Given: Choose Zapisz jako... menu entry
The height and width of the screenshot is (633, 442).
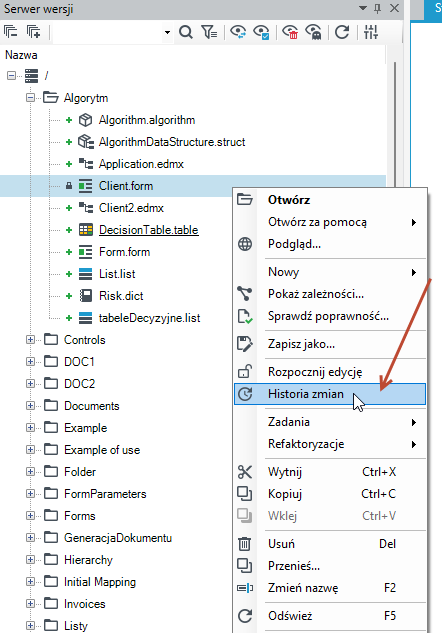Looking at the screenshot, I should click(330, 344).
